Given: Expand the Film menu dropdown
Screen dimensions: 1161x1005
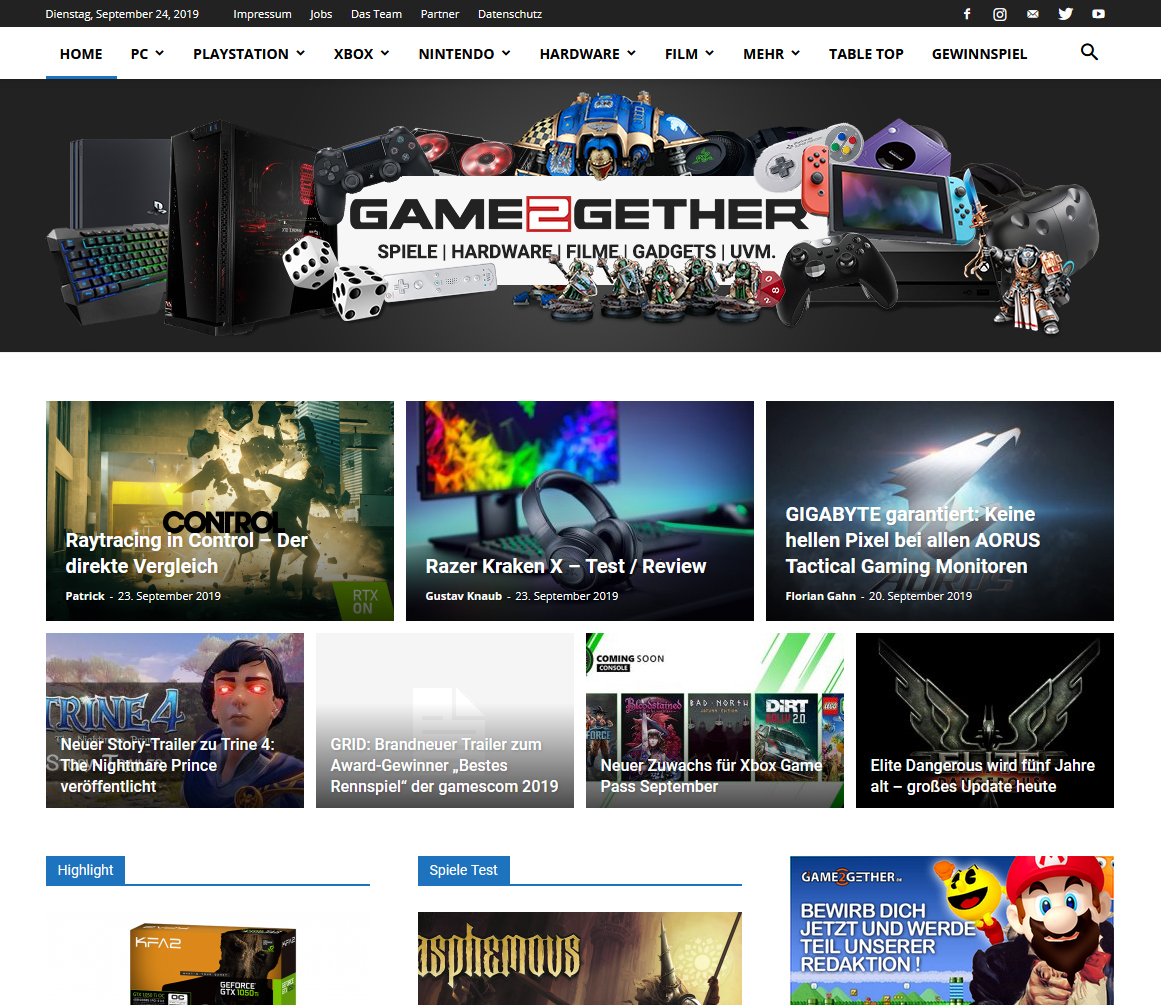Looking at the screenshot, I should (689, 53).
